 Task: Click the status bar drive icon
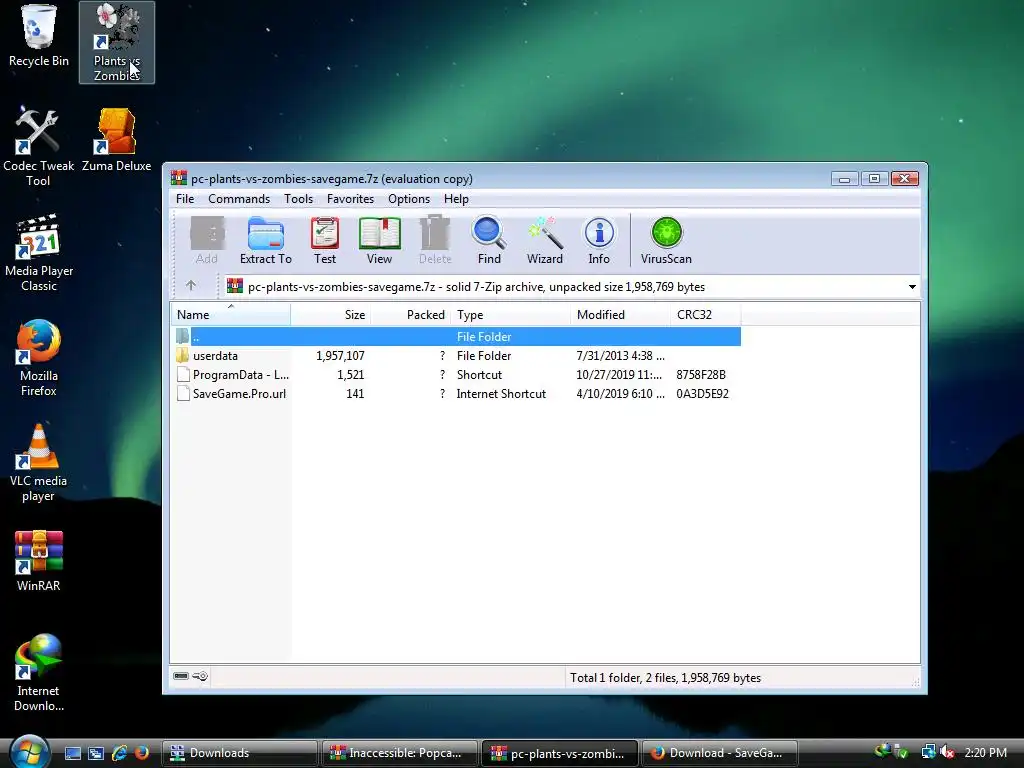tap(181, 676)
